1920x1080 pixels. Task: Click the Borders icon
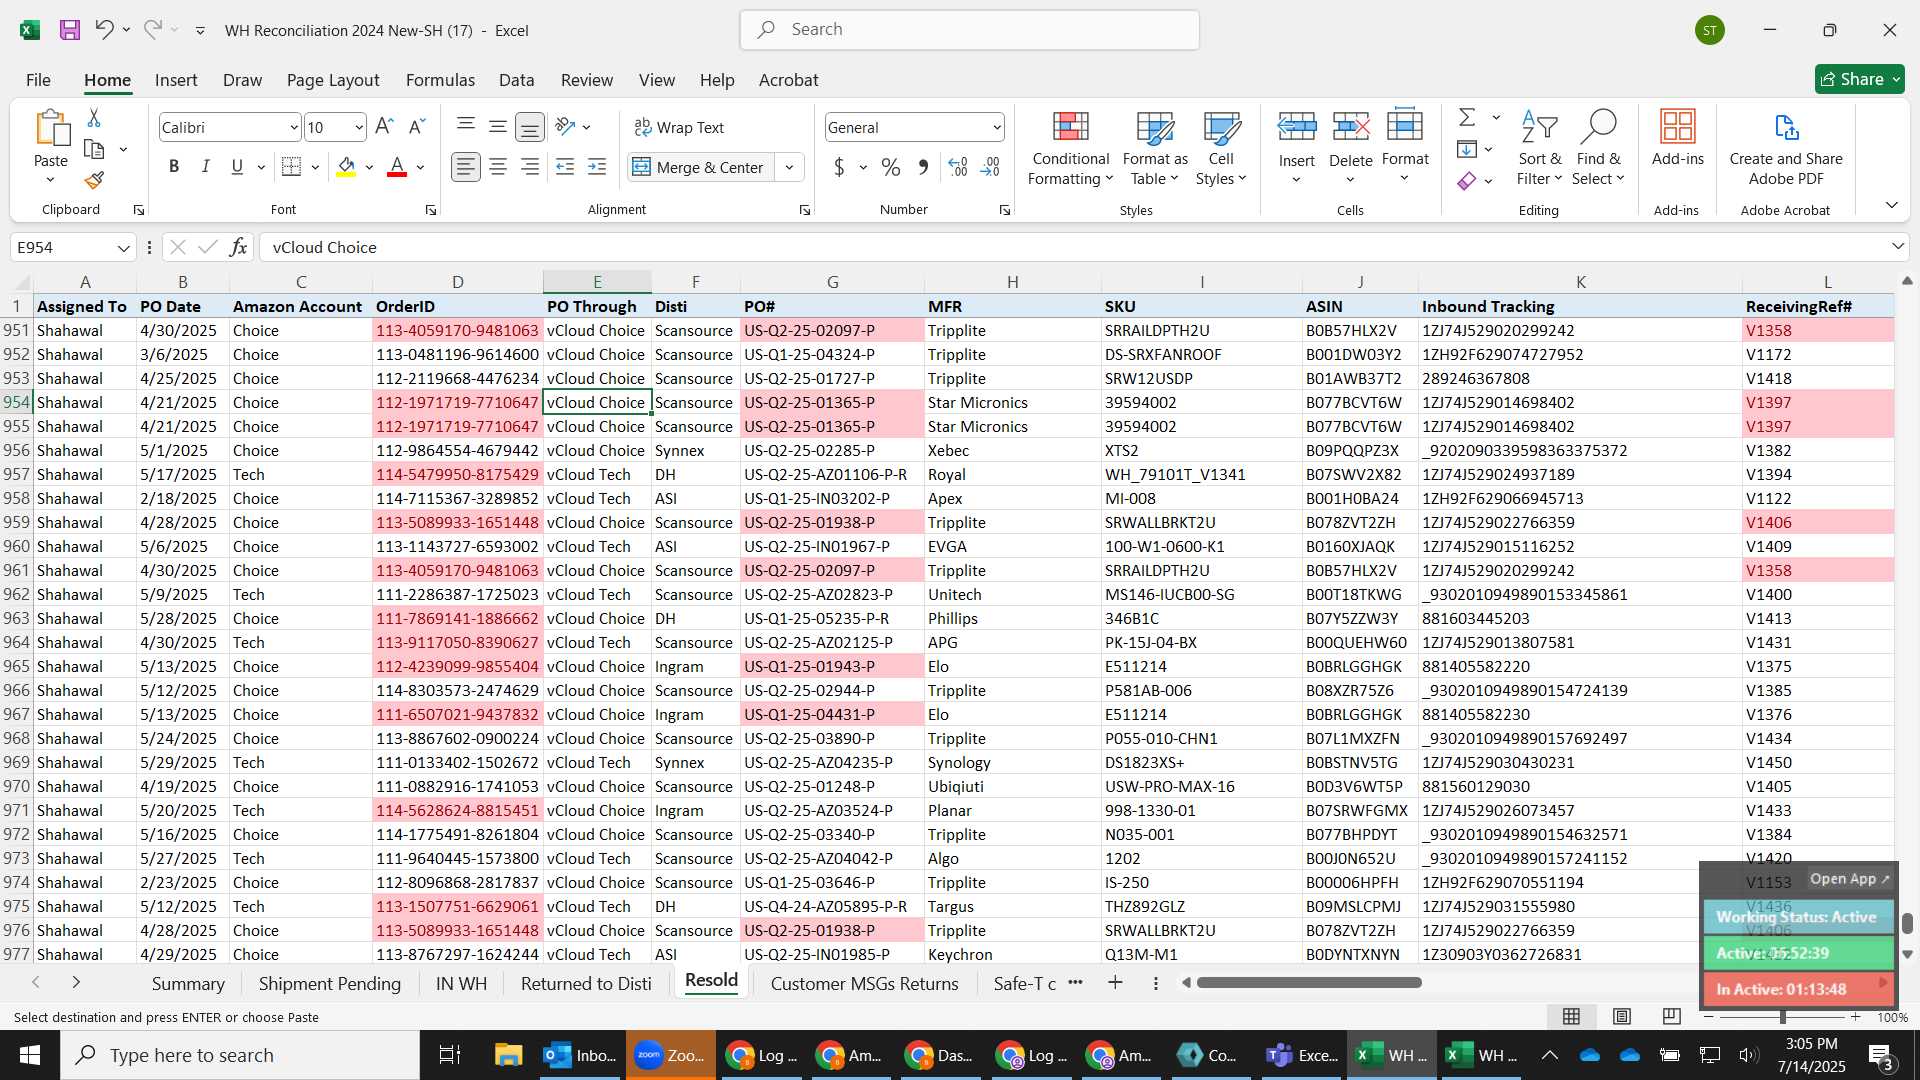(291, 167)
